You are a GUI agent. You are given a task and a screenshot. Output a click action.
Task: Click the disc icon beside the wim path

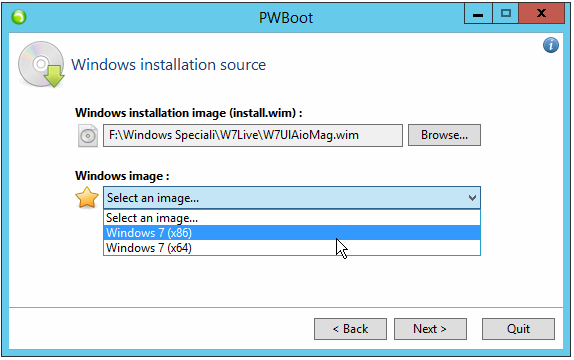click(88, 136)
